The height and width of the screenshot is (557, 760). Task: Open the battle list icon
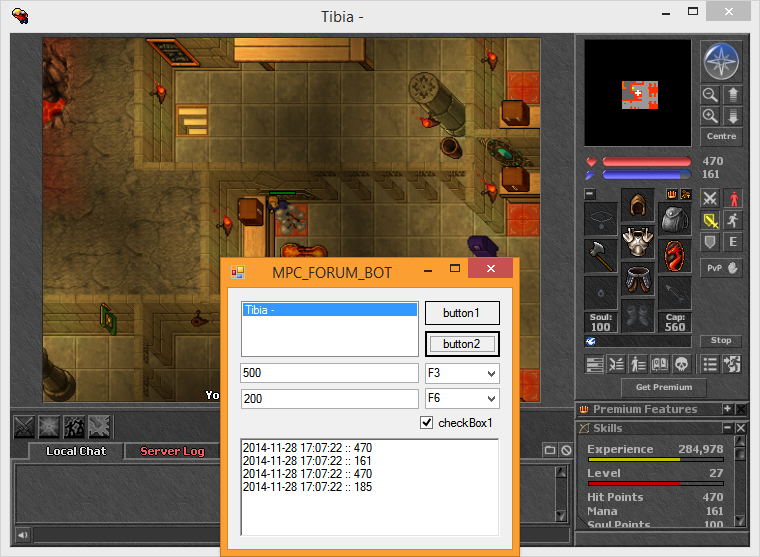pos(617,364)
